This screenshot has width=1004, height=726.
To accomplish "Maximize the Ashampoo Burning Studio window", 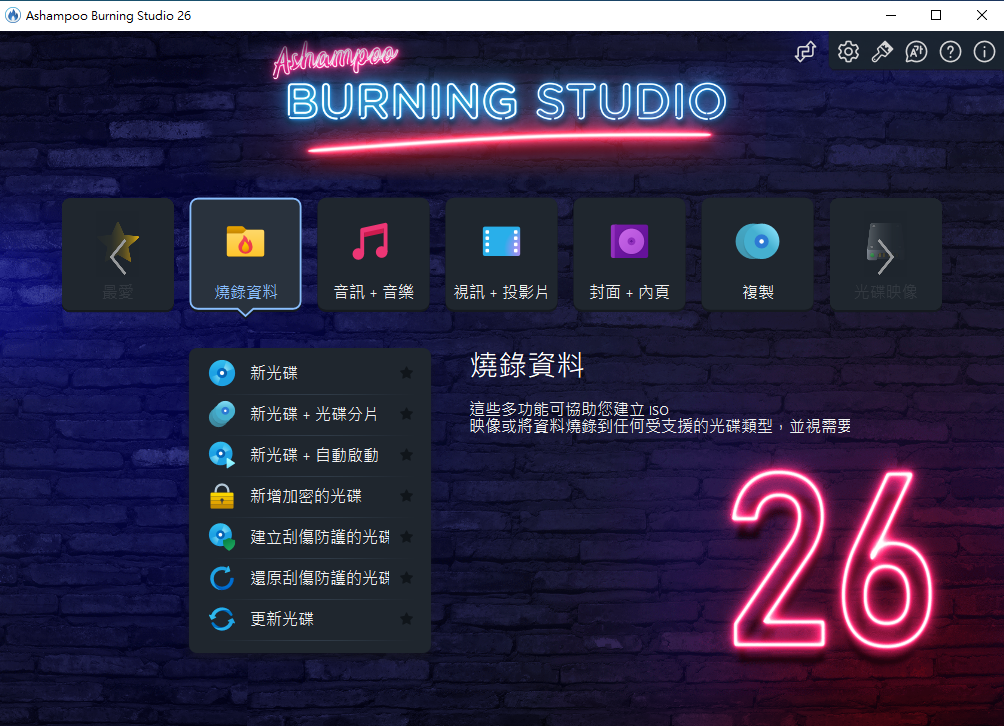I will (x=936, y=15).
